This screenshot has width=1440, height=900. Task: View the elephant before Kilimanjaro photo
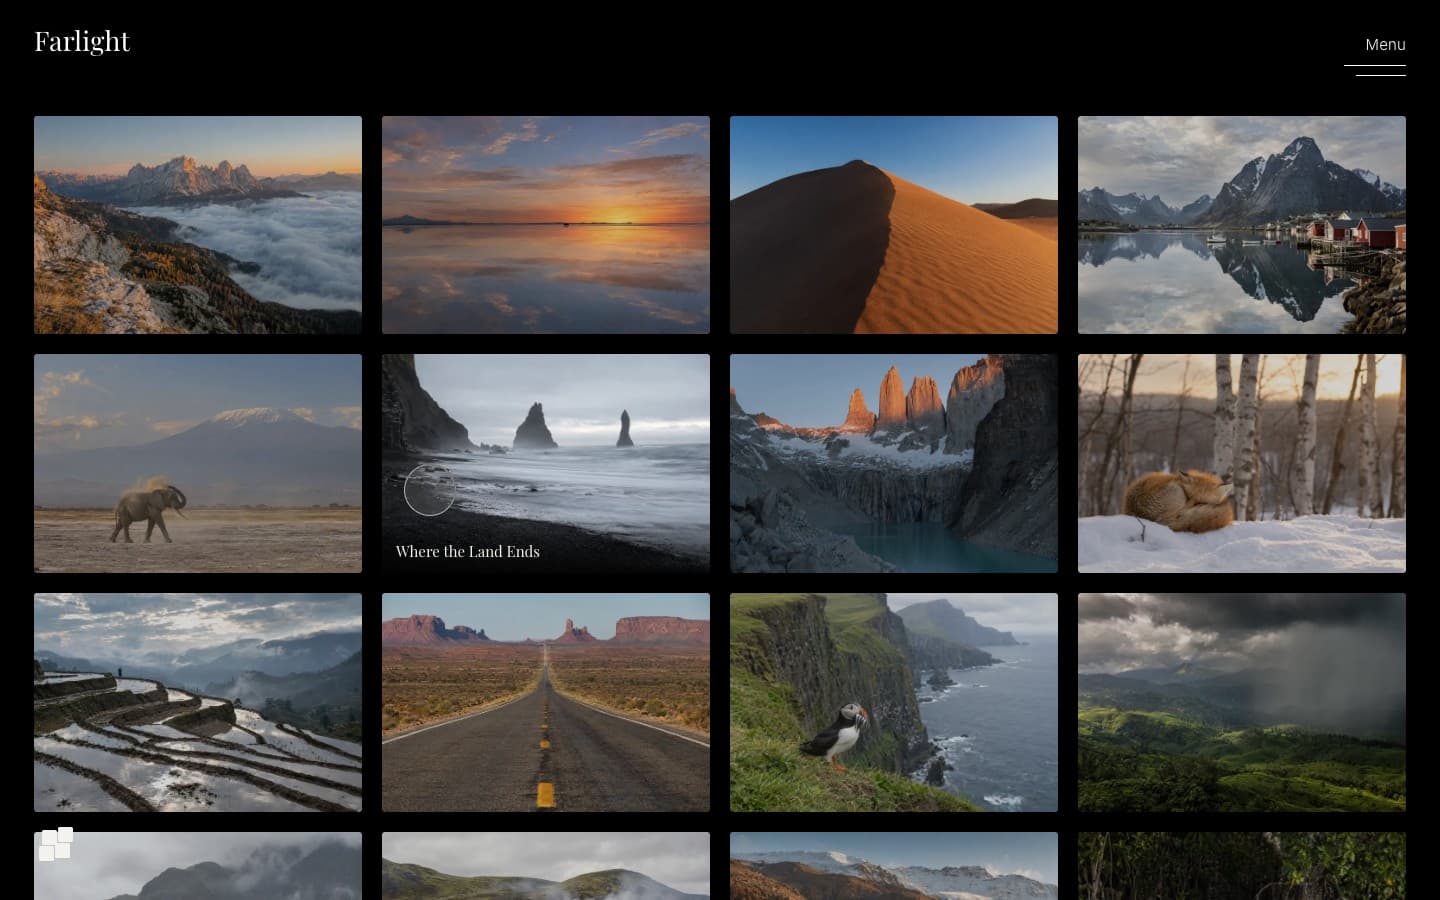tap(198, 463)
